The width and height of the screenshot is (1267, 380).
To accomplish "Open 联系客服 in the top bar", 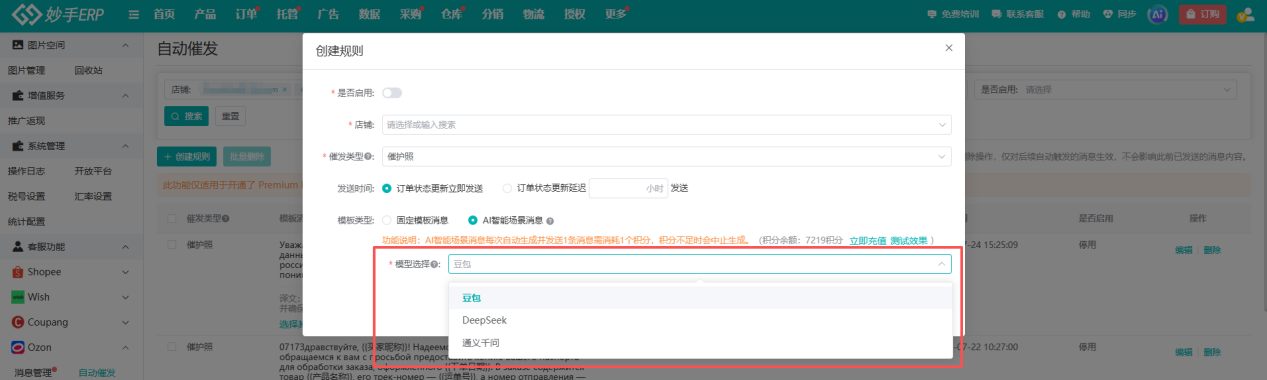I will pyautogui.click(x=1018, y=15).
